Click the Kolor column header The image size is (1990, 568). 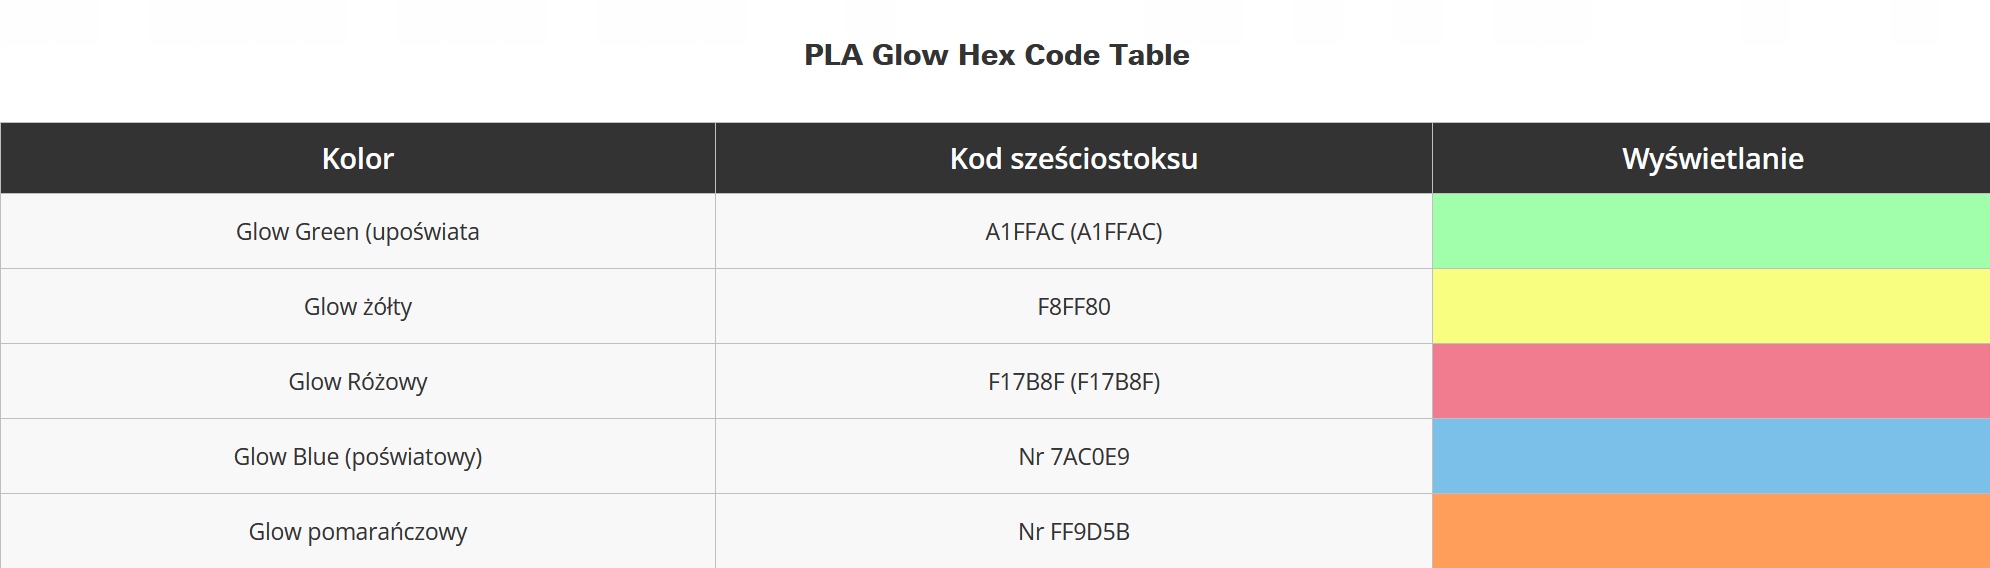click(x=358, y=158)
